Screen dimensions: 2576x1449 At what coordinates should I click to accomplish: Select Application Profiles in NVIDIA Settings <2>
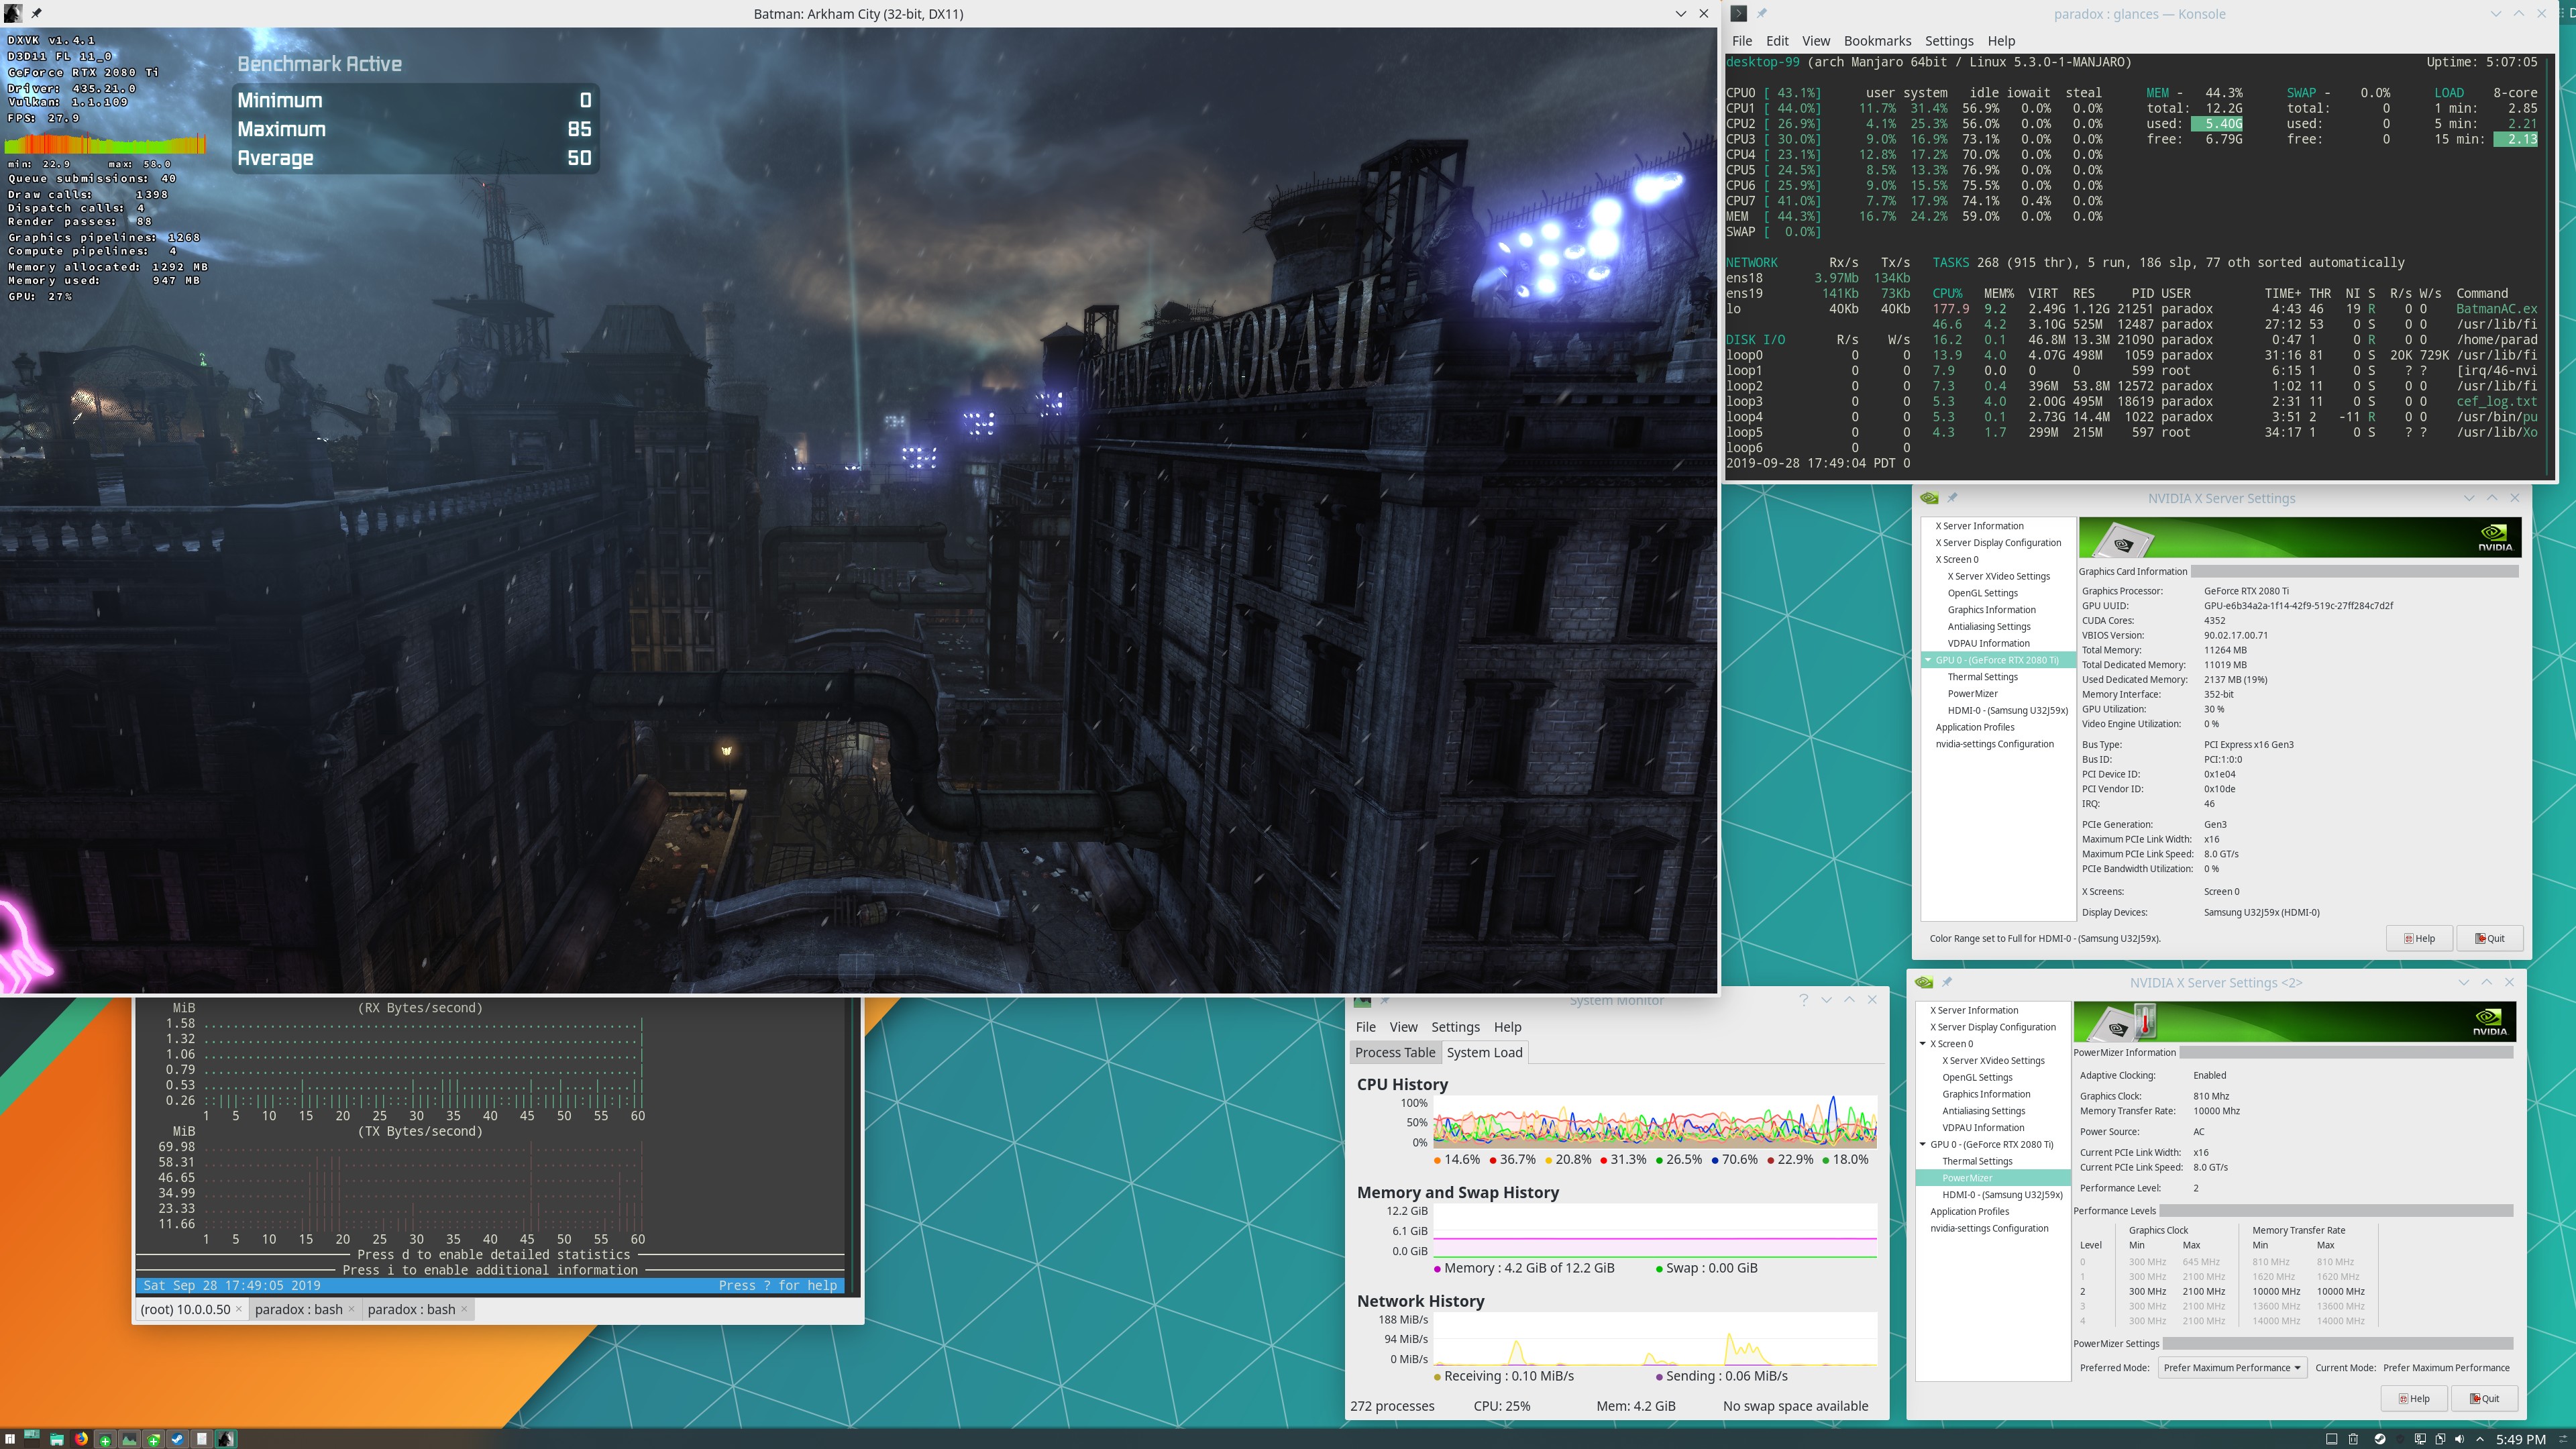pyautogui.click(x=1969, y=1211)
